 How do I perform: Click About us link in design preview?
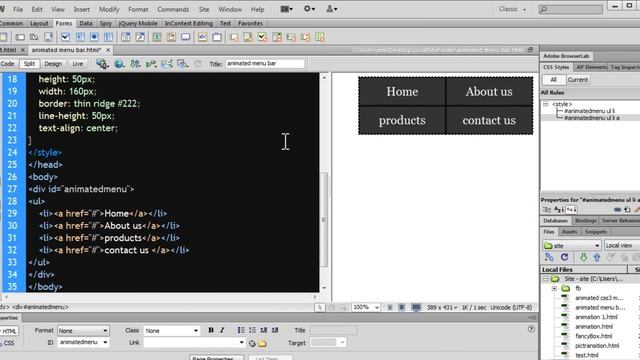click(489, 91)
